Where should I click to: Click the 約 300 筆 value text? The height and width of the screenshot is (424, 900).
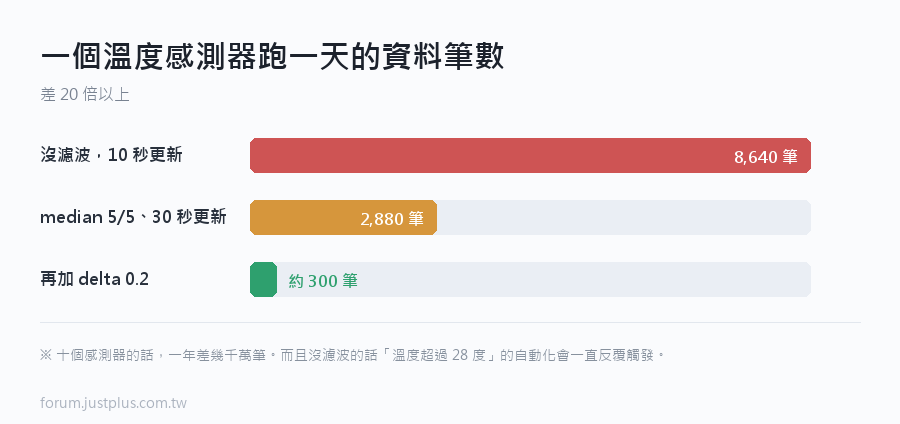point(323,281)
